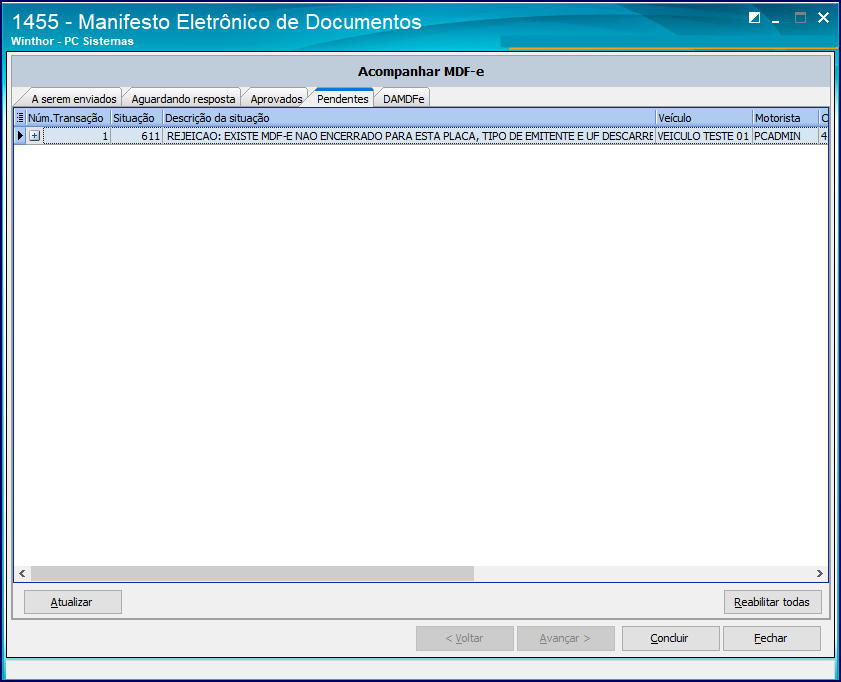
Task: Expand transaction 1 row details
Action: click(34, 136)
